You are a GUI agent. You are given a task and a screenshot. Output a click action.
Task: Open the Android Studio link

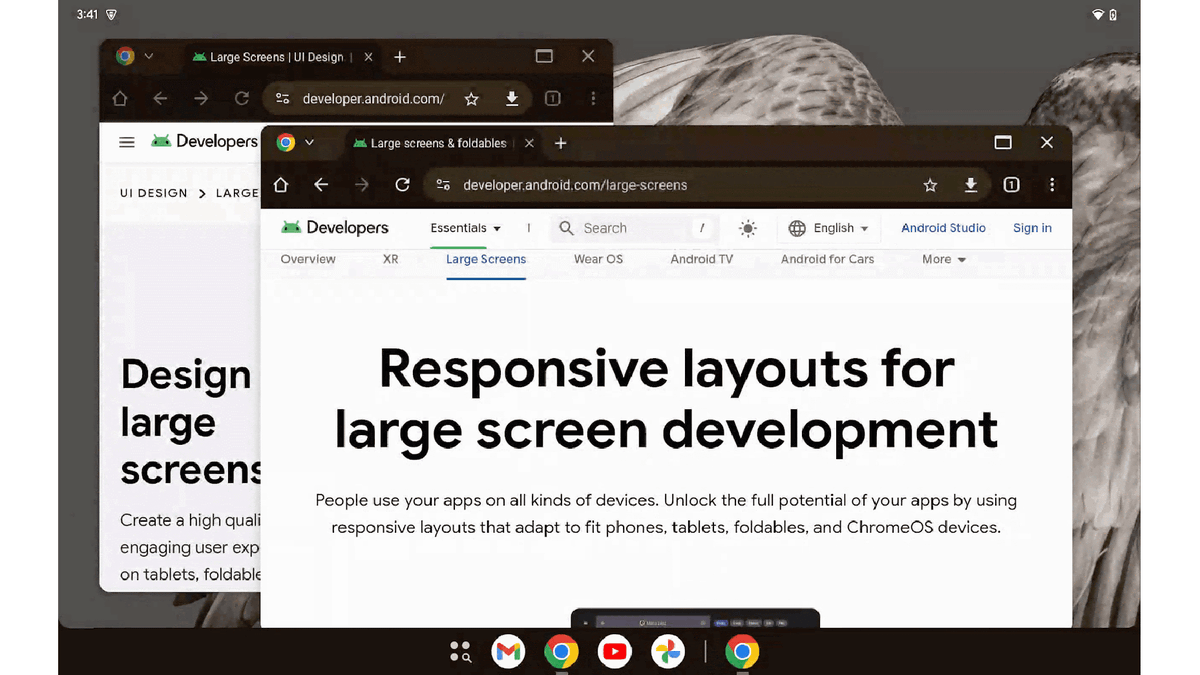tap(943, 228)
